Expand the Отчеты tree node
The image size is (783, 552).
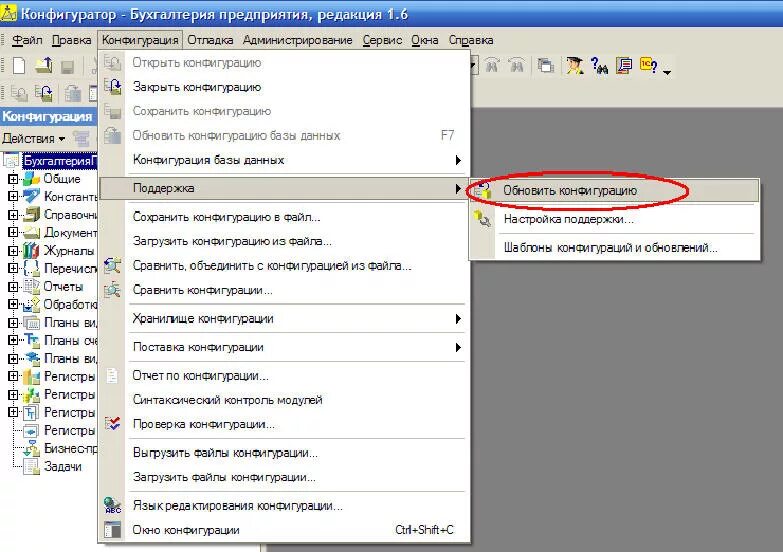[x=13, y=287]
